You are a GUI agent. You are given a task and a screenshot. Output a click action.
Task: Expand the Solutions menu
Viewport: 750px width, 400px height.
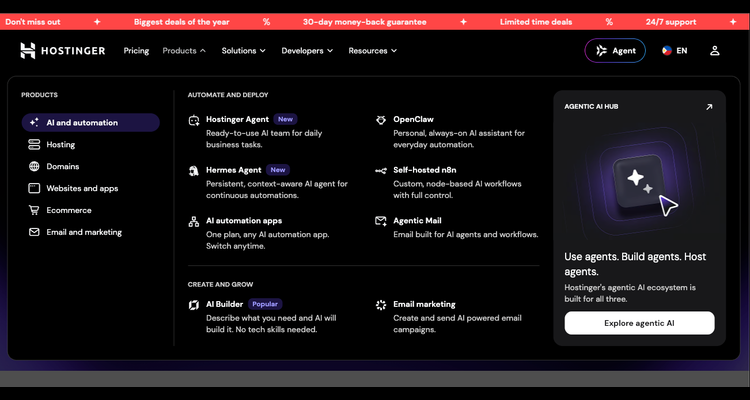tap(243, 51)
